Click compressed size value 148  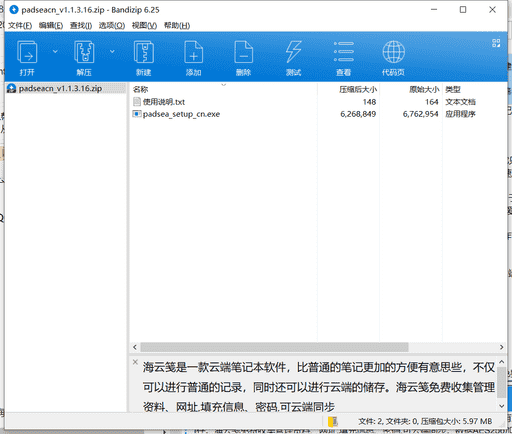point(369,102)
